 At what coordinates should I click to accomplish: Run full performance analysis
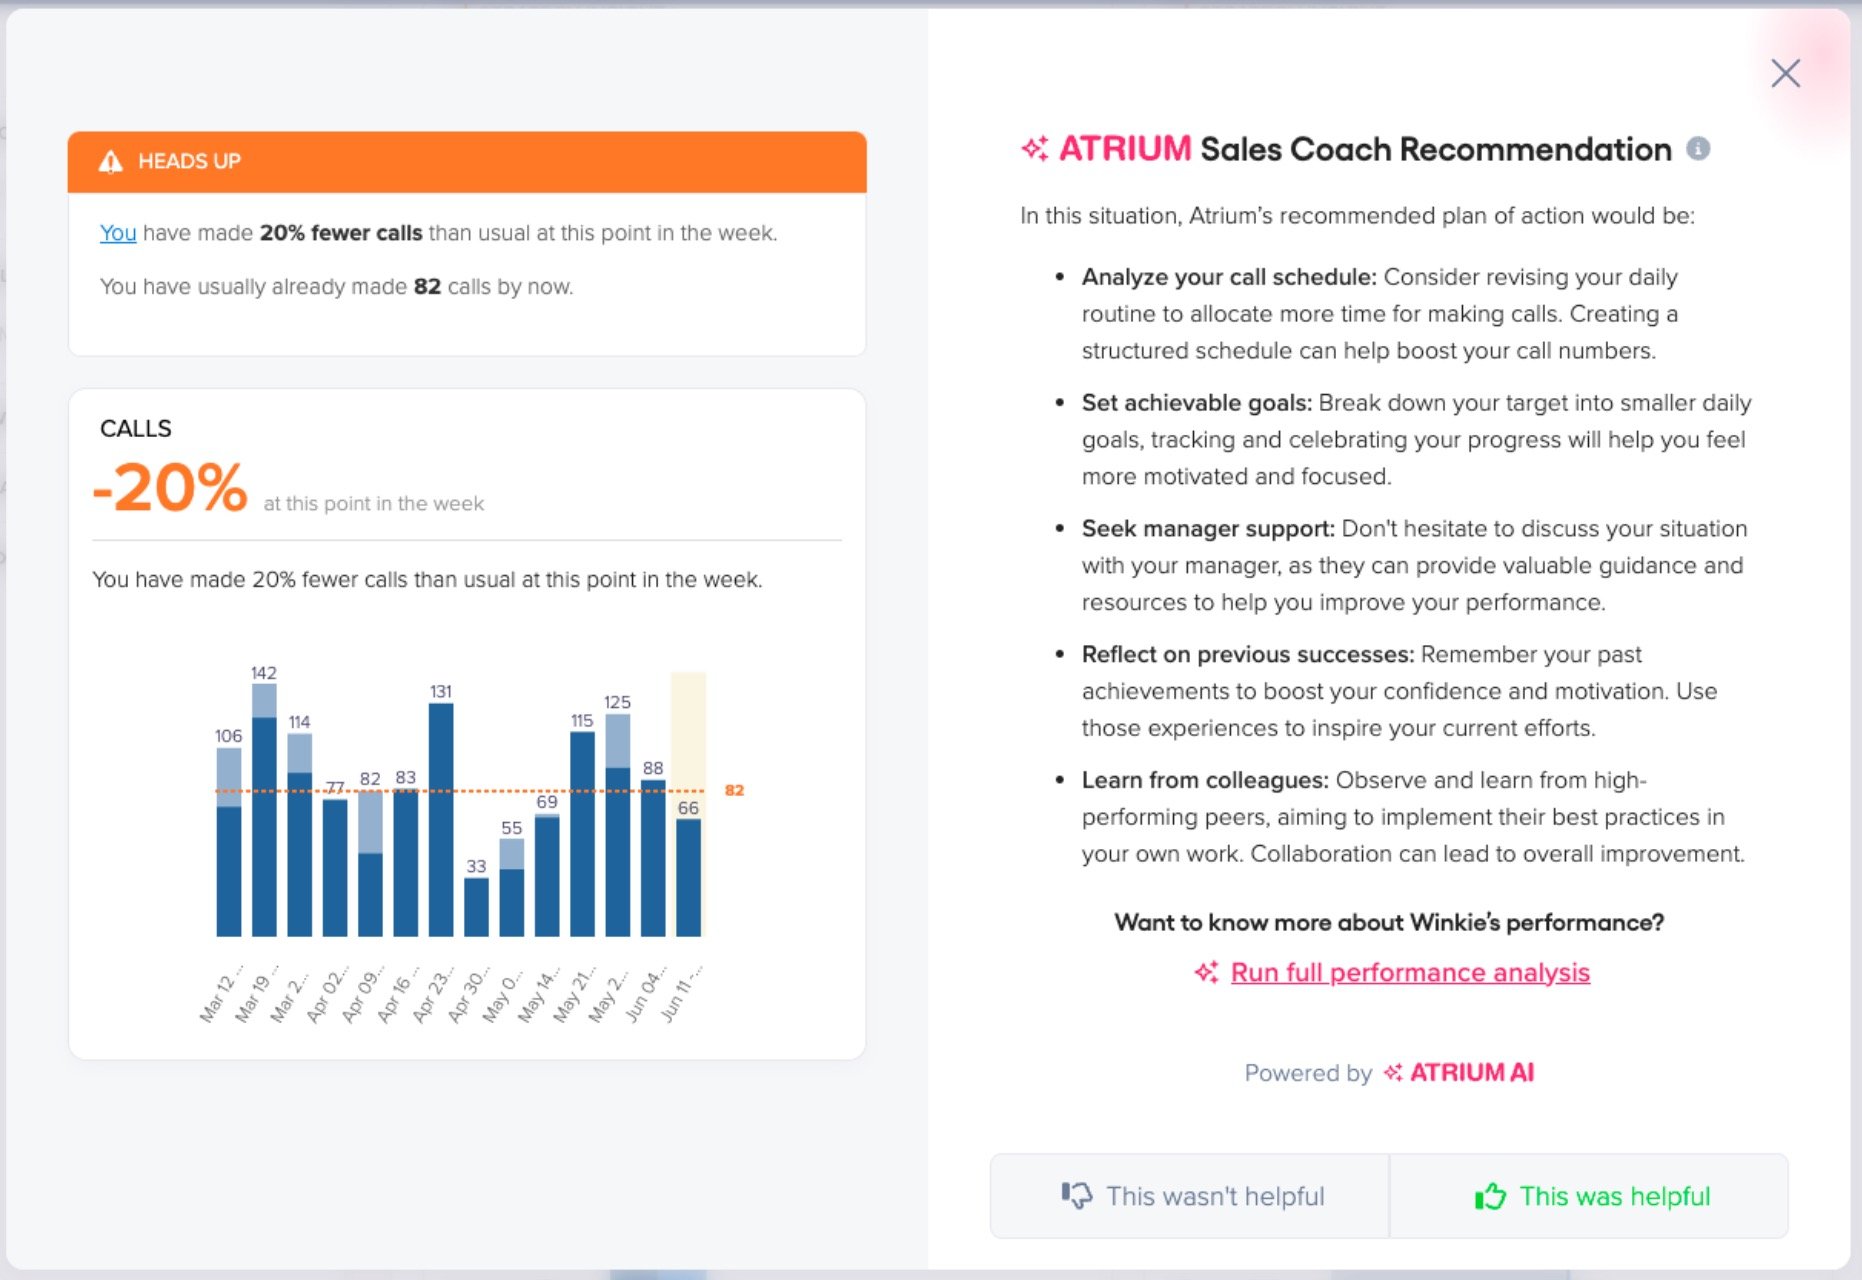coord(1410,972)
